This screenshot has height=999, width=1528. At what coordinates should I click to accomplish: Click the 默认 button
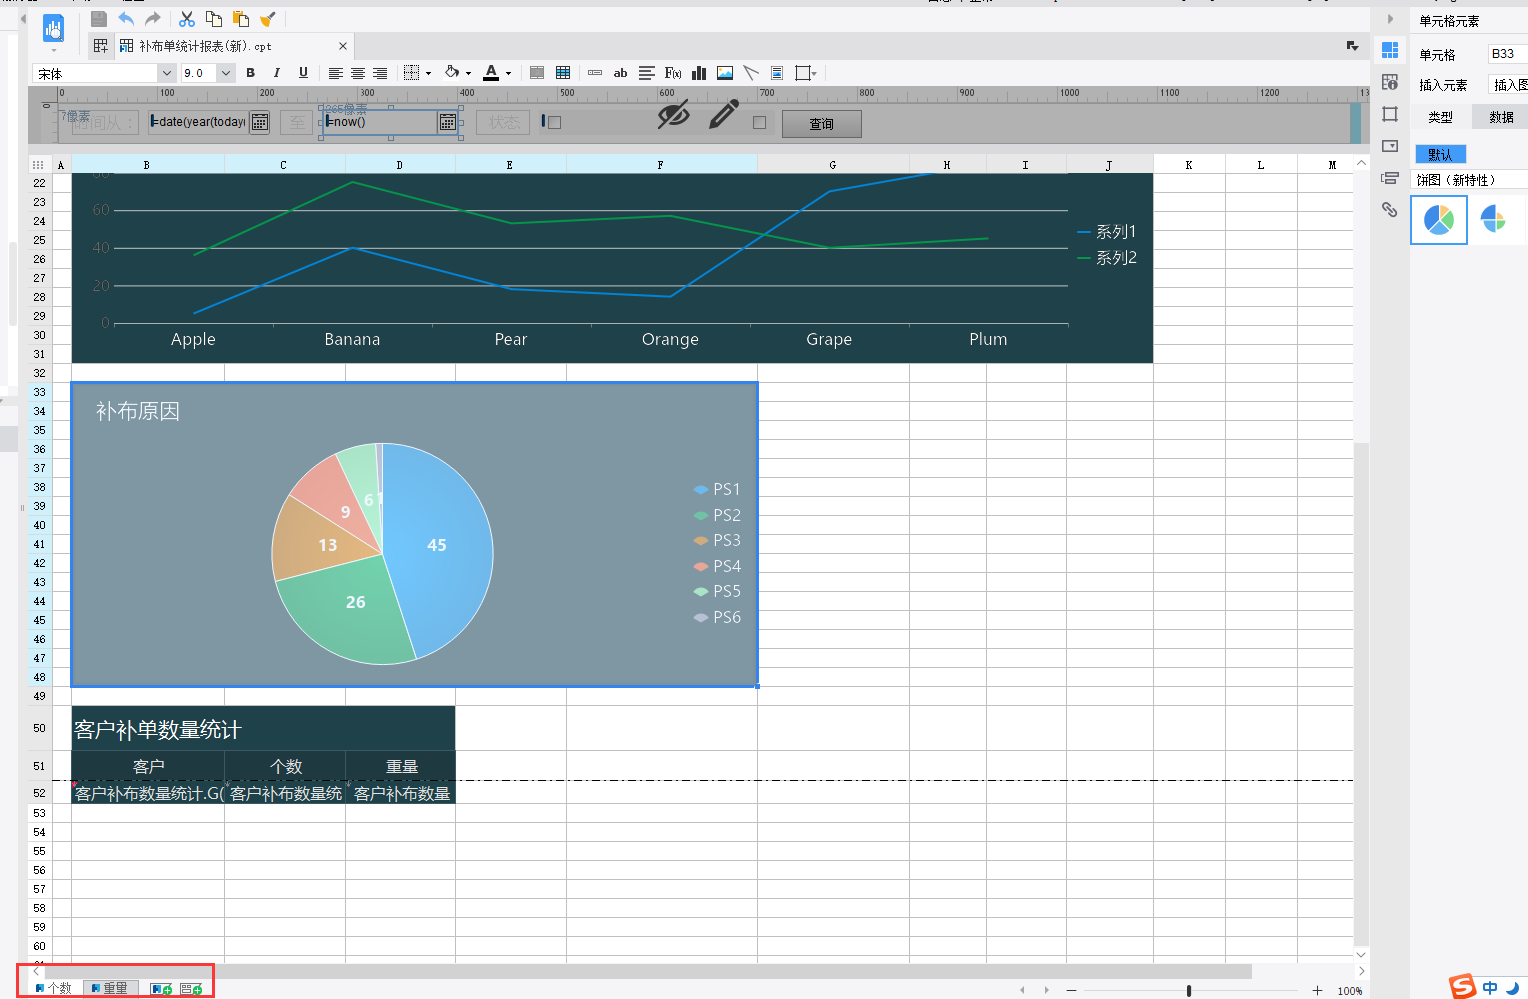tap(1440, 154)
